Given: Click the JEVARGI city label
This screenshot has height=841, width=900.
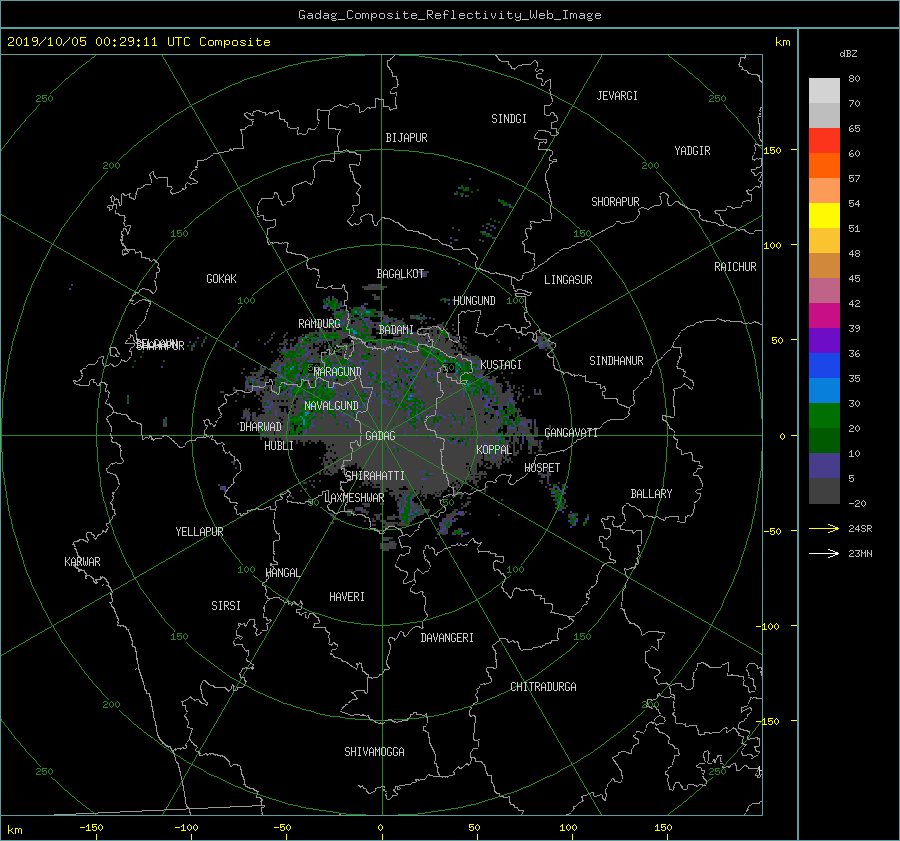Looking at the screenshot, I should pos(617,96).
